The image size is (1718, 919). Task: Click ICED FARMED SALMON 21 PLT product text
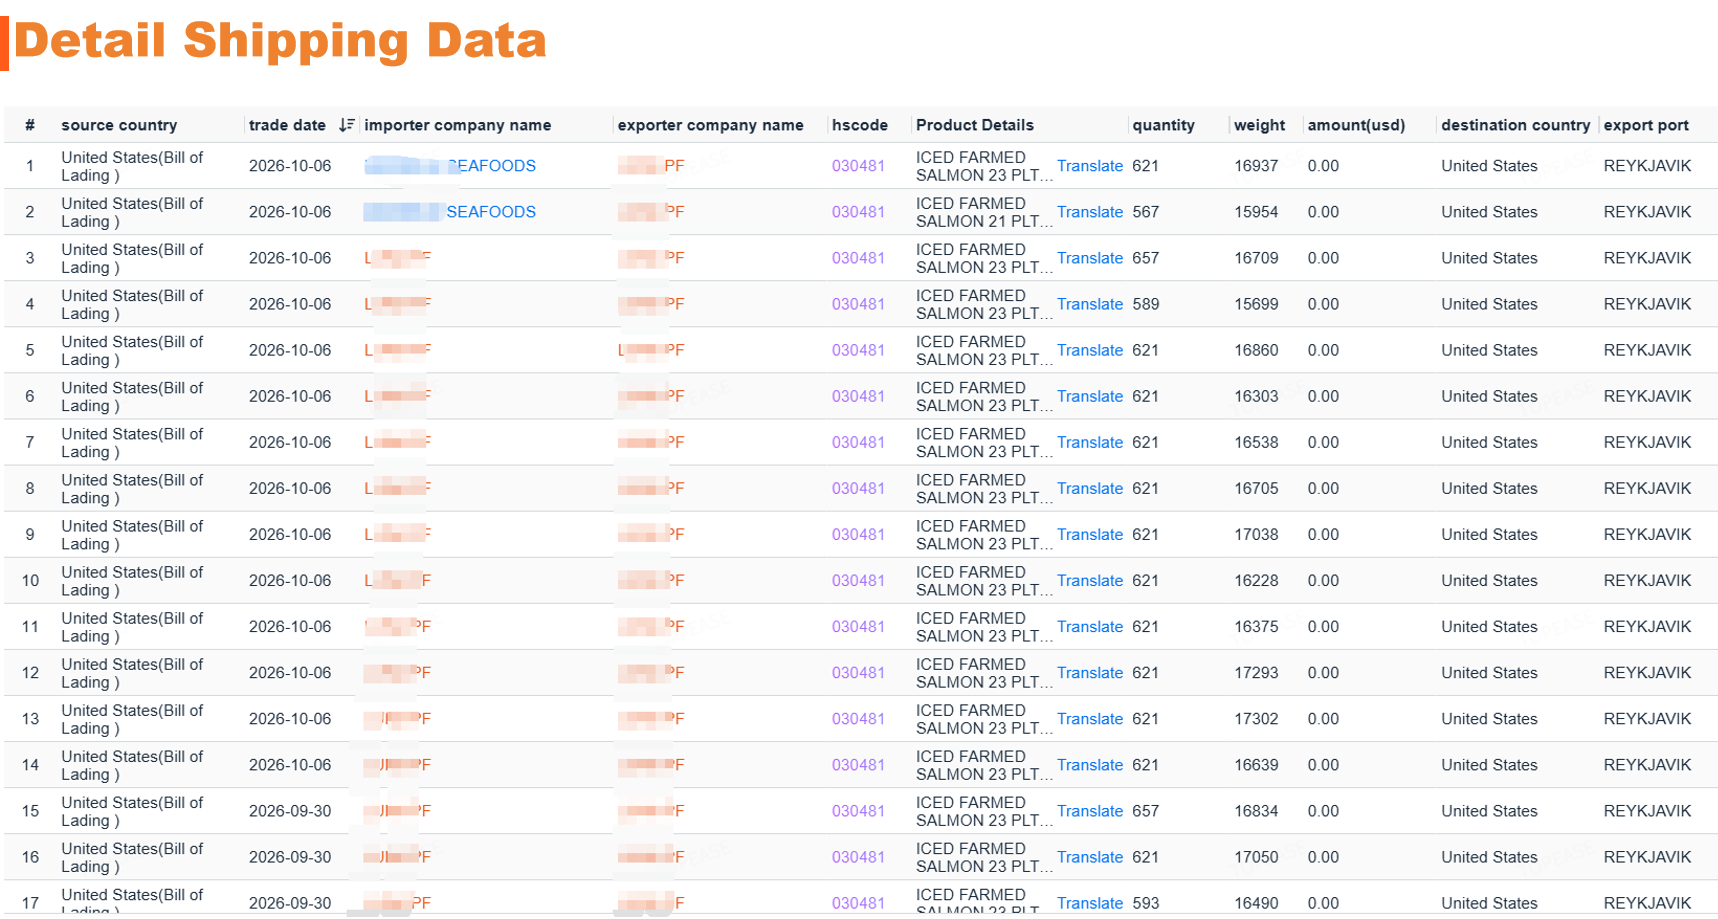pos(984,212)
